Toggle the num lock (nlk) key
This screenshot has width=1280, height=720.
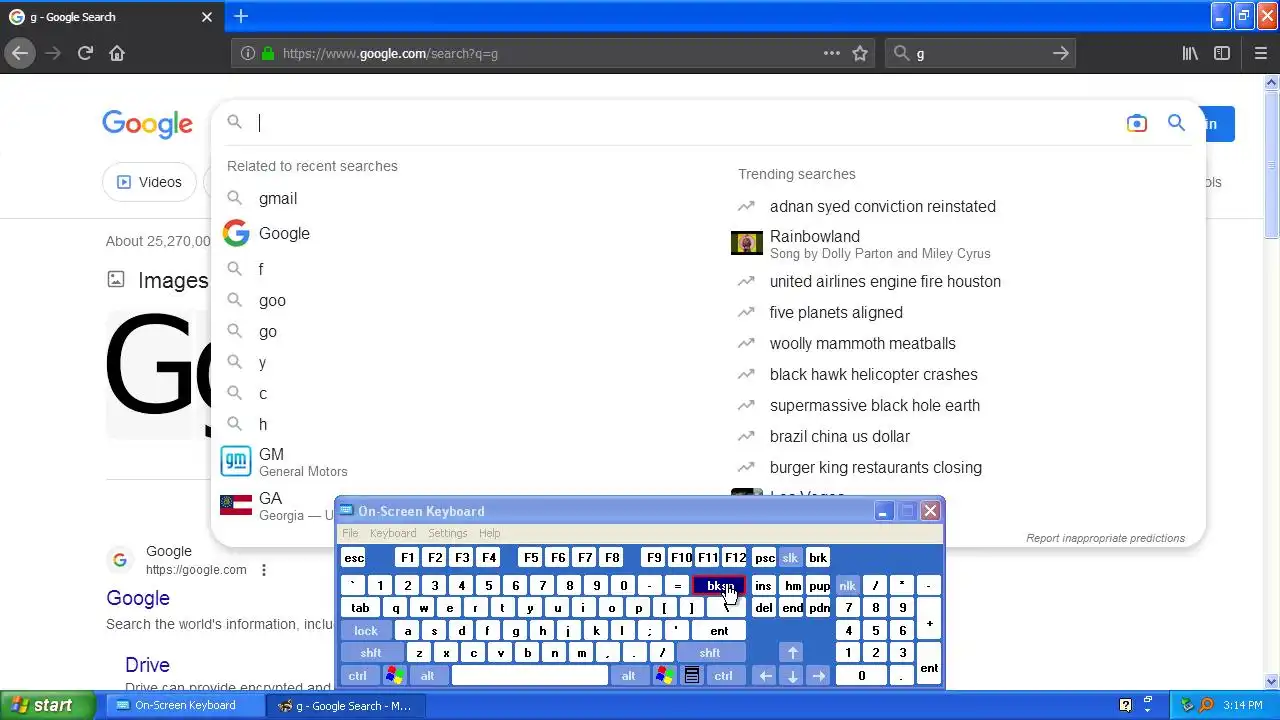click(847, 586)
